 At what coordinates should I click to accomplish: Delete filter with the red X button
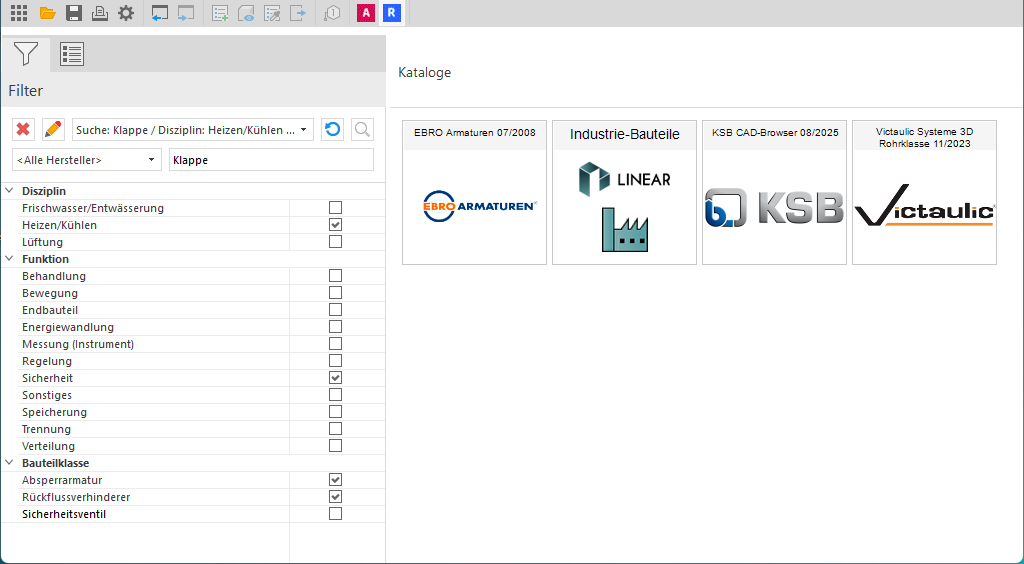pyautogui.click(x=24, y=129)
